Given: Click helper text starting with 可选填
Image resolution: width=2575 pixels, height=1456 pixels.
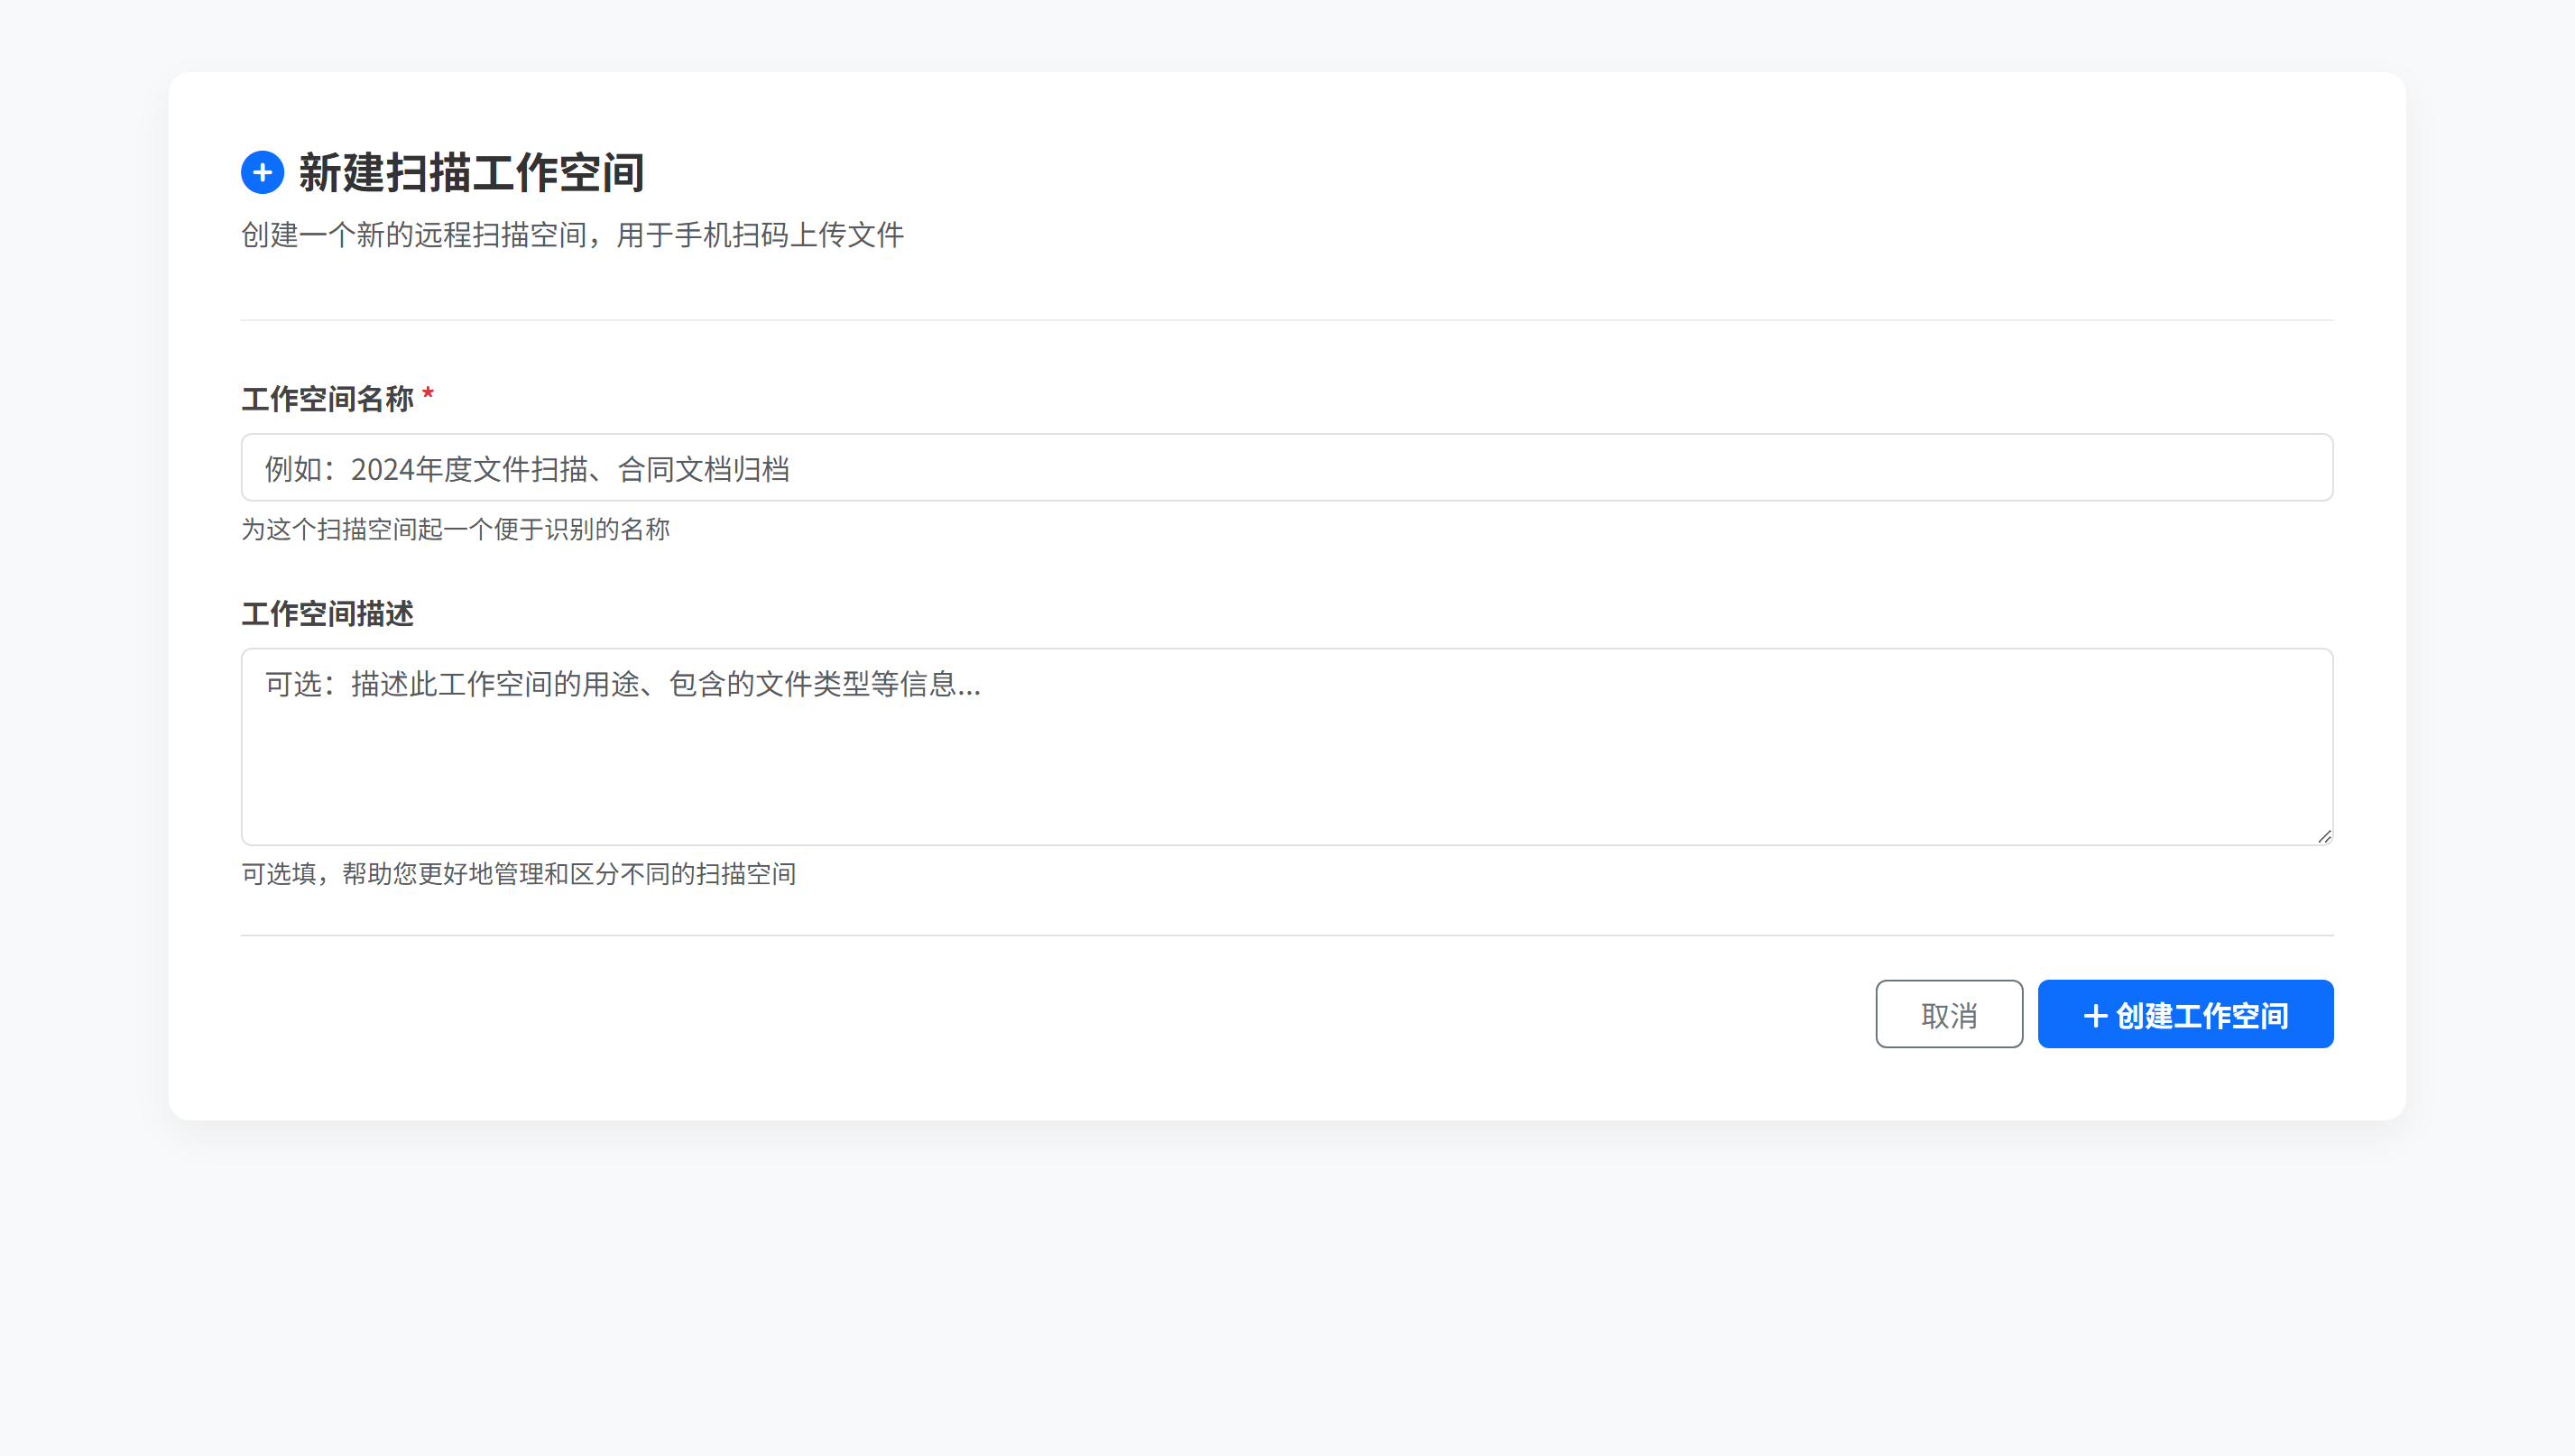Looking at the screenshot, I should 518,874.
